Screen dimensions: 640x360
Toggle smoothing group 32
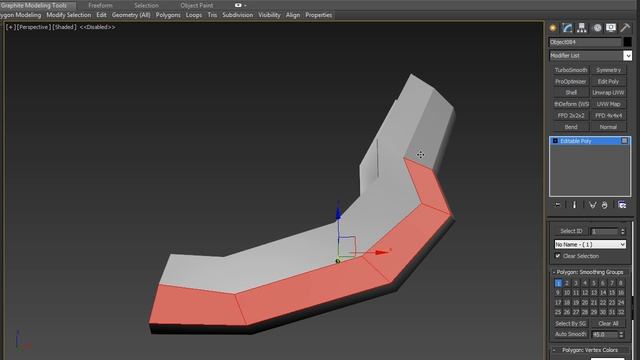pyautogui.click(x=621, y=312)
